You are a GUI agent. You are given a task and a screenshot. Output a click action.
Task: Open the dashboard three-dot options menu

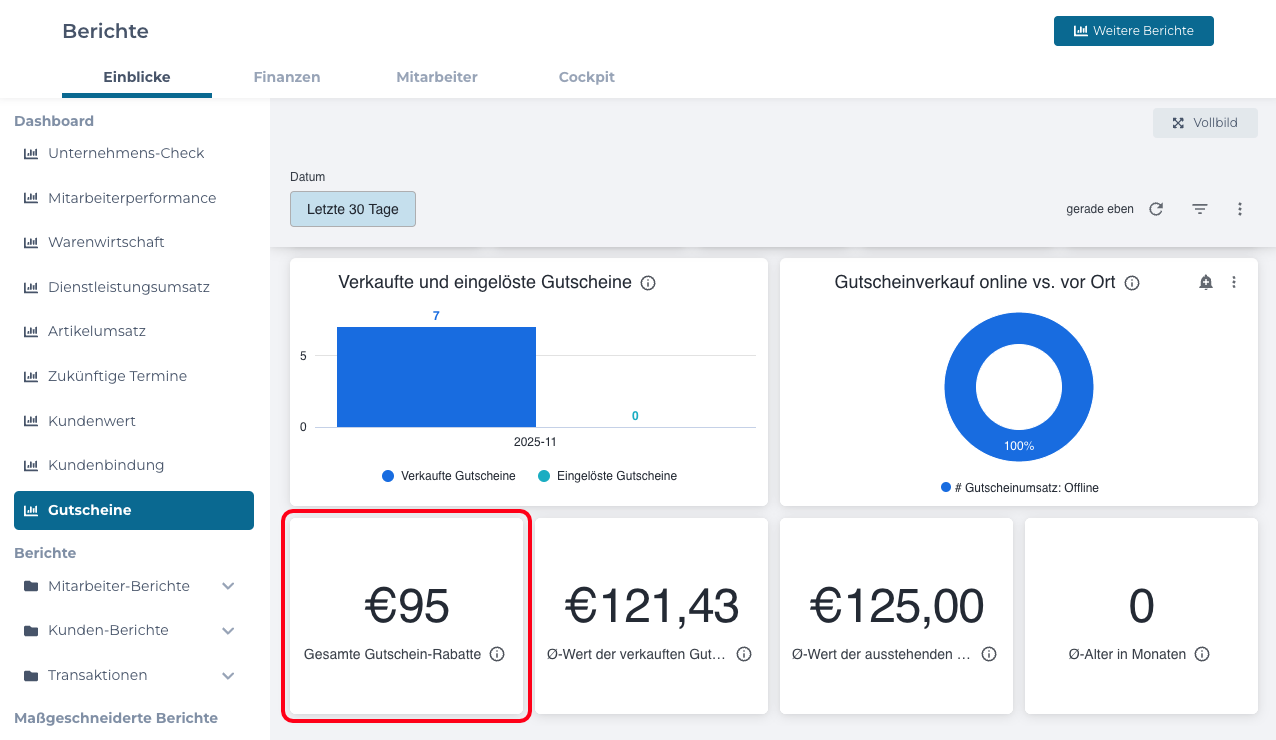click(1240, 209)
